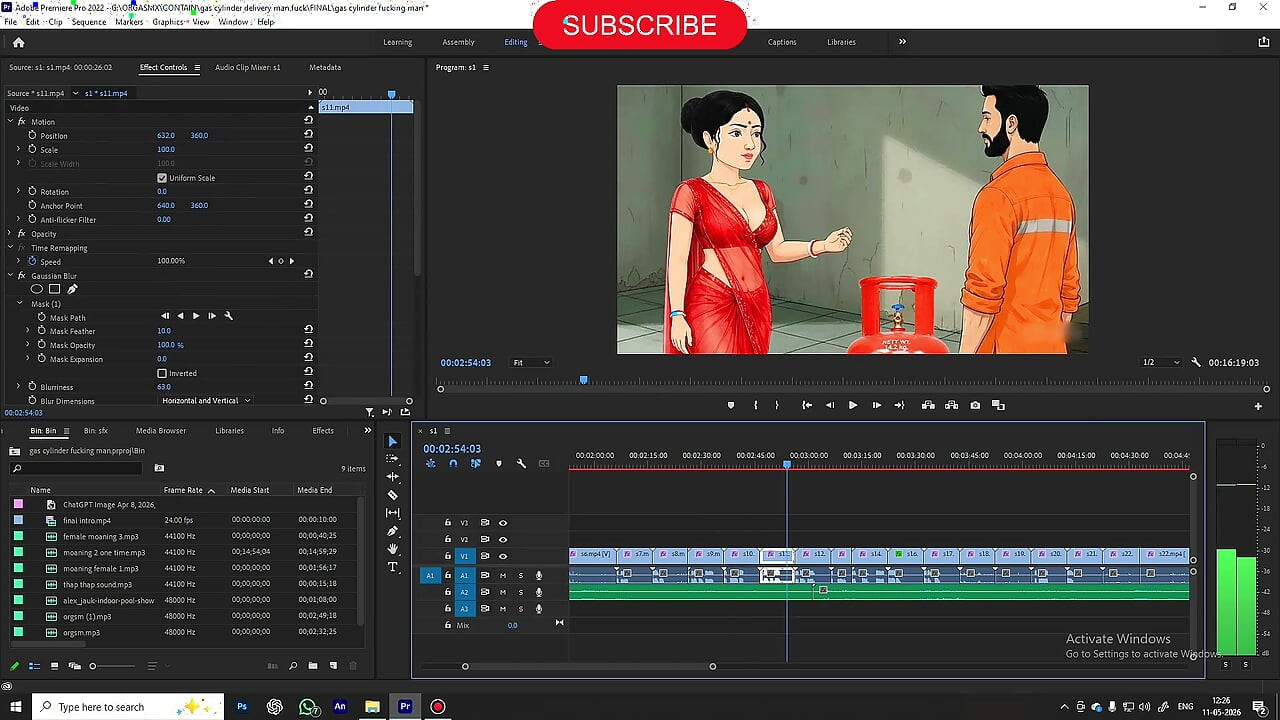Select the Hand tool

pyautogui.click(x=392, y=549)
